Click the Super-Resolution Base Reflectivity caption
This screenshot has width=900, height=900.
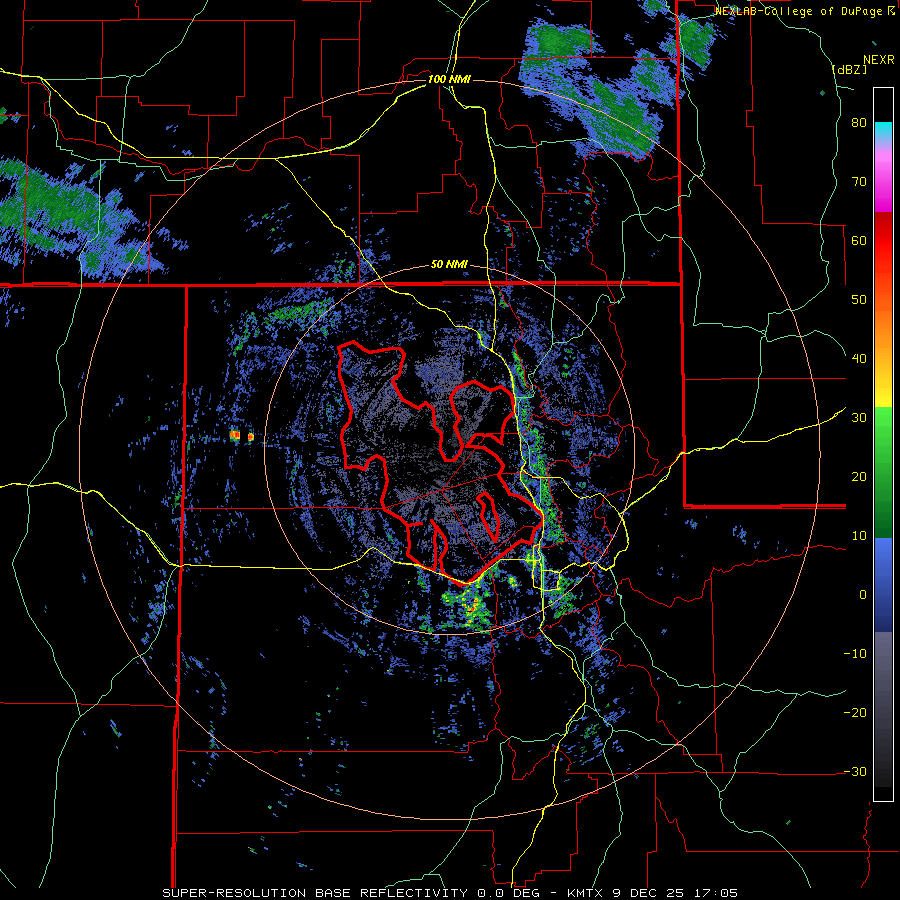point(449,893)
